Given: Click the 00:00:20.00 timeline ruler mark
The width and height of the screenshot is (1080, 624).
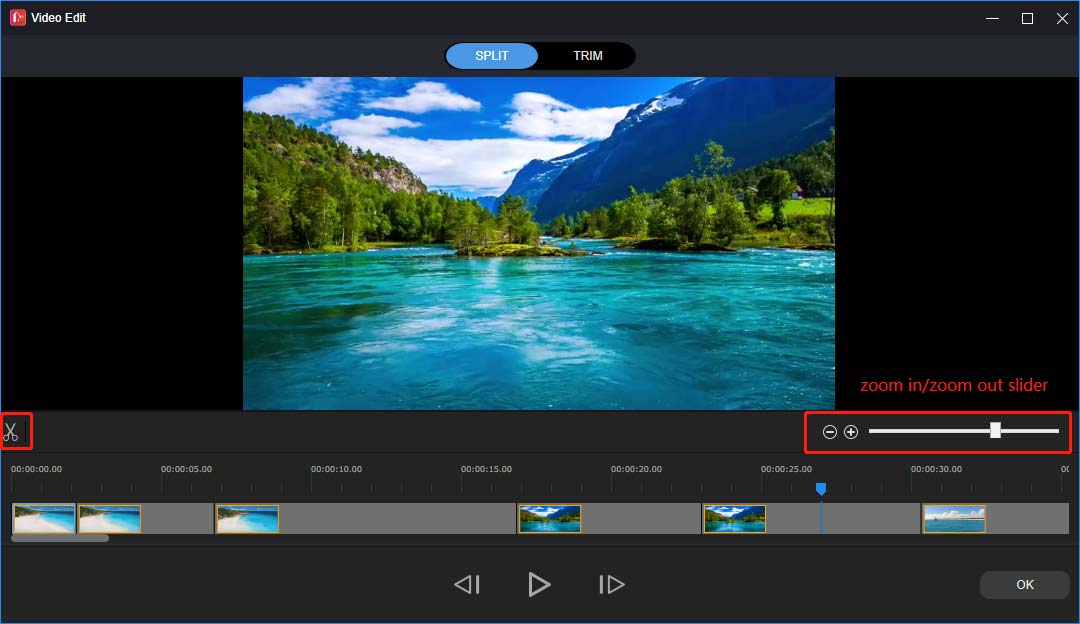Looking at the screenshot, I should tap(637, 468).
